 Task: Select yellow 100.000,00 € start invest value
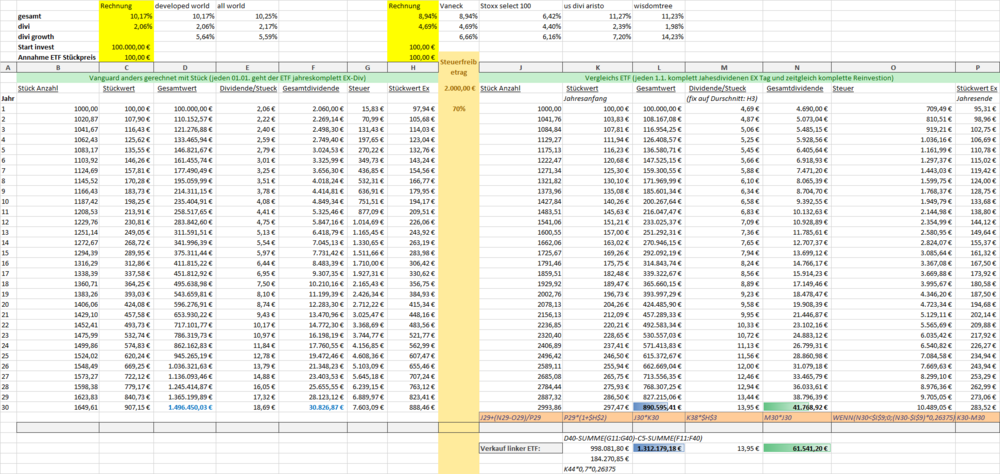click(127, 46)
